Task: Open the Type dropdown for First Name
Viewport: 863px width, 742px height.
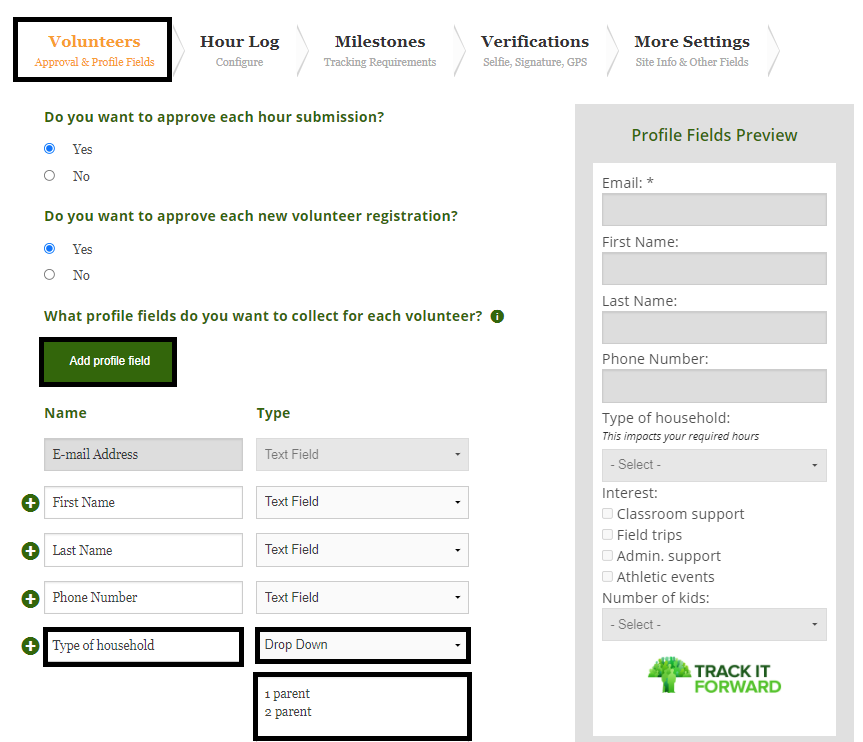Action: coord(362,502)
